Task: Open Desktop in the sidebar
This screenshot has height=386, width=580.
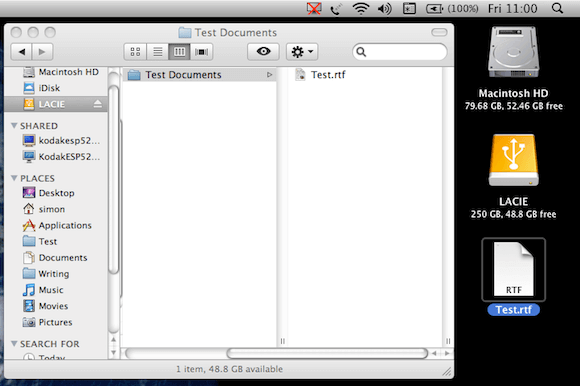Action: [x=48, y=193]
